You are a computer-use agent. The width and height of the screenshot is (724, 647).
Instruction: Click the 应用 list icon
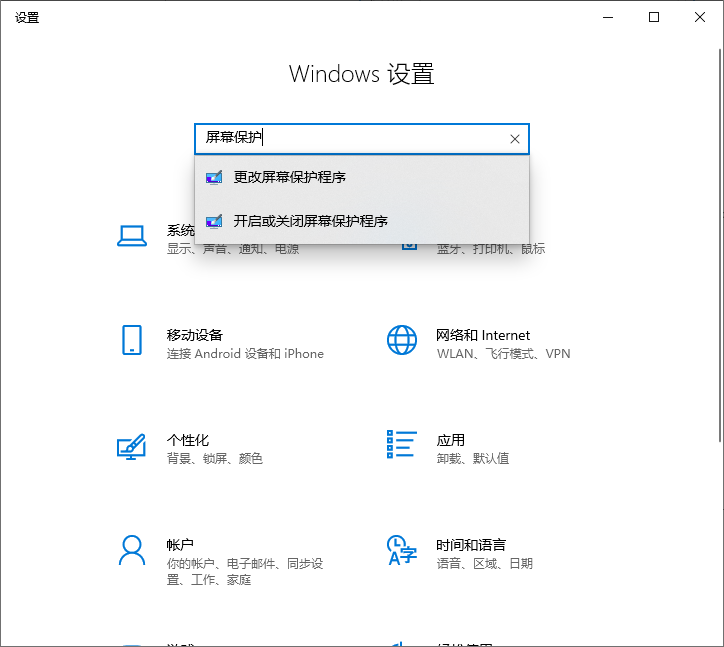point(402,444)
